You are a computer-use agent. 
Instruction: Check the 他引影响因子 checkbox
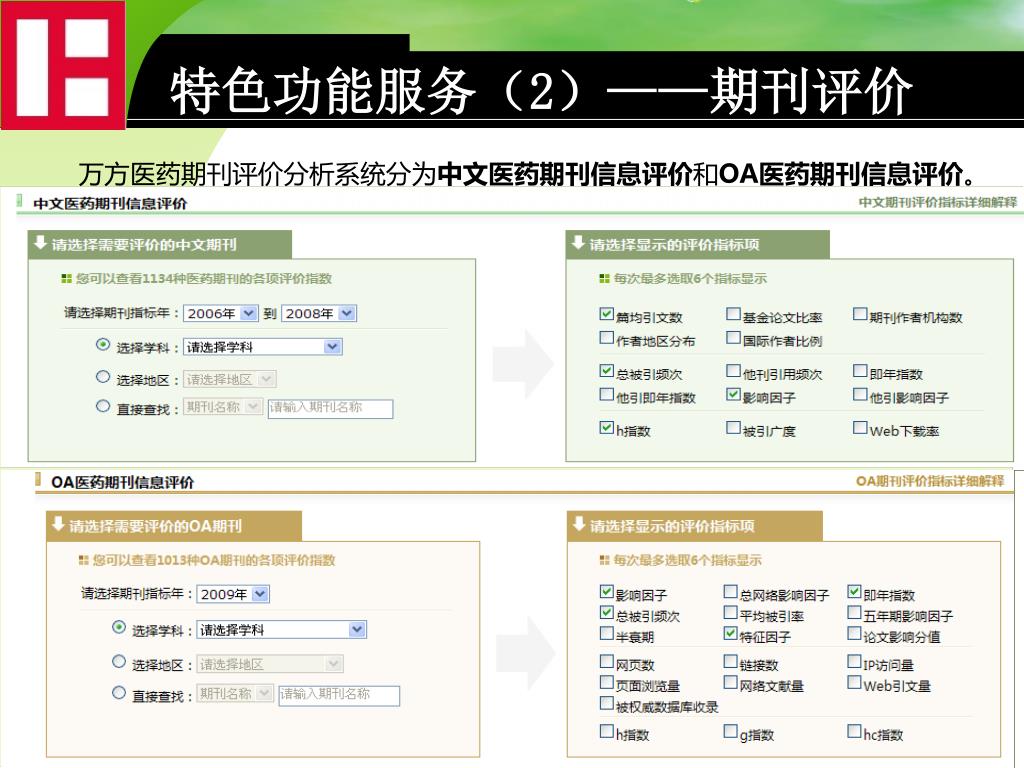(860, 394)
